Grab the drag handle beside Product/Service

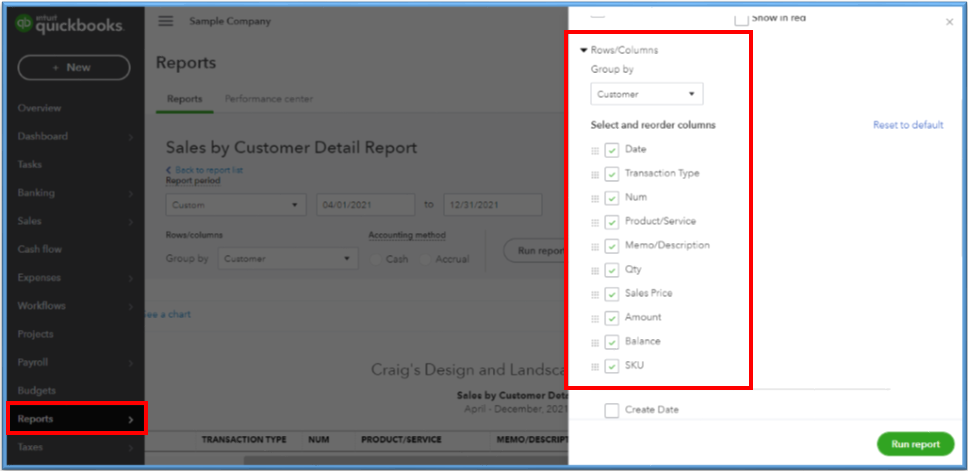[x=595, y=223]
